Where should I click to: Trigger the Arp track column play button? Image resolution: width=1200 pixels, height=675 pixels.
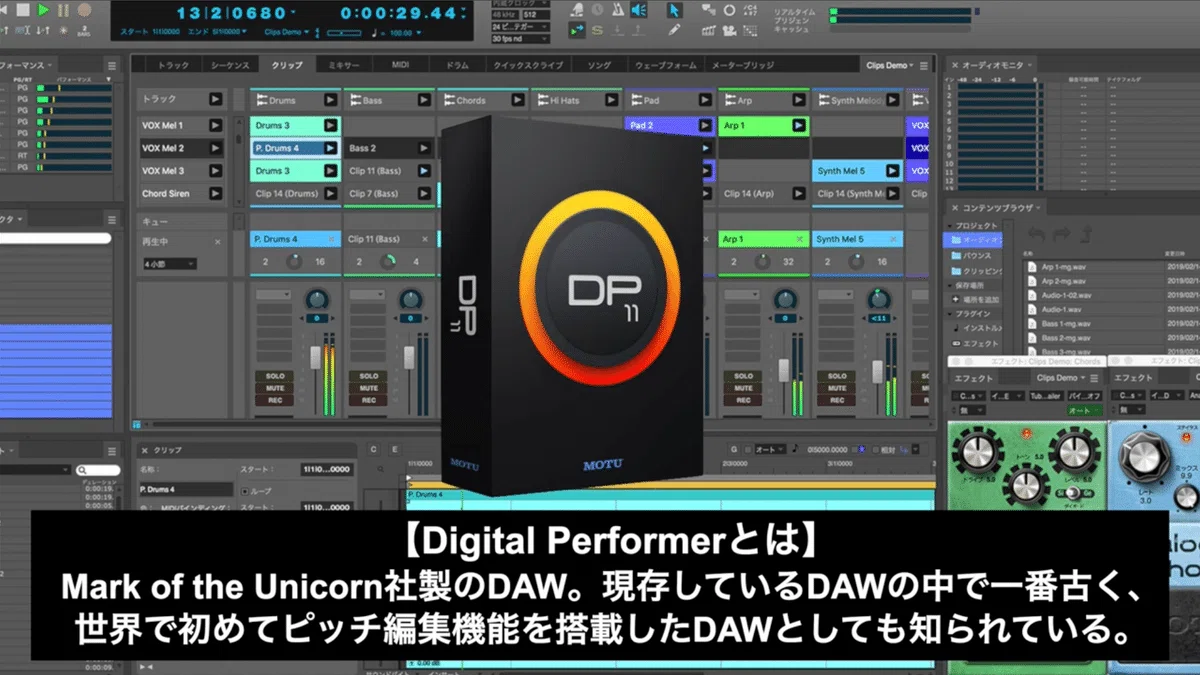click(798, 100)
